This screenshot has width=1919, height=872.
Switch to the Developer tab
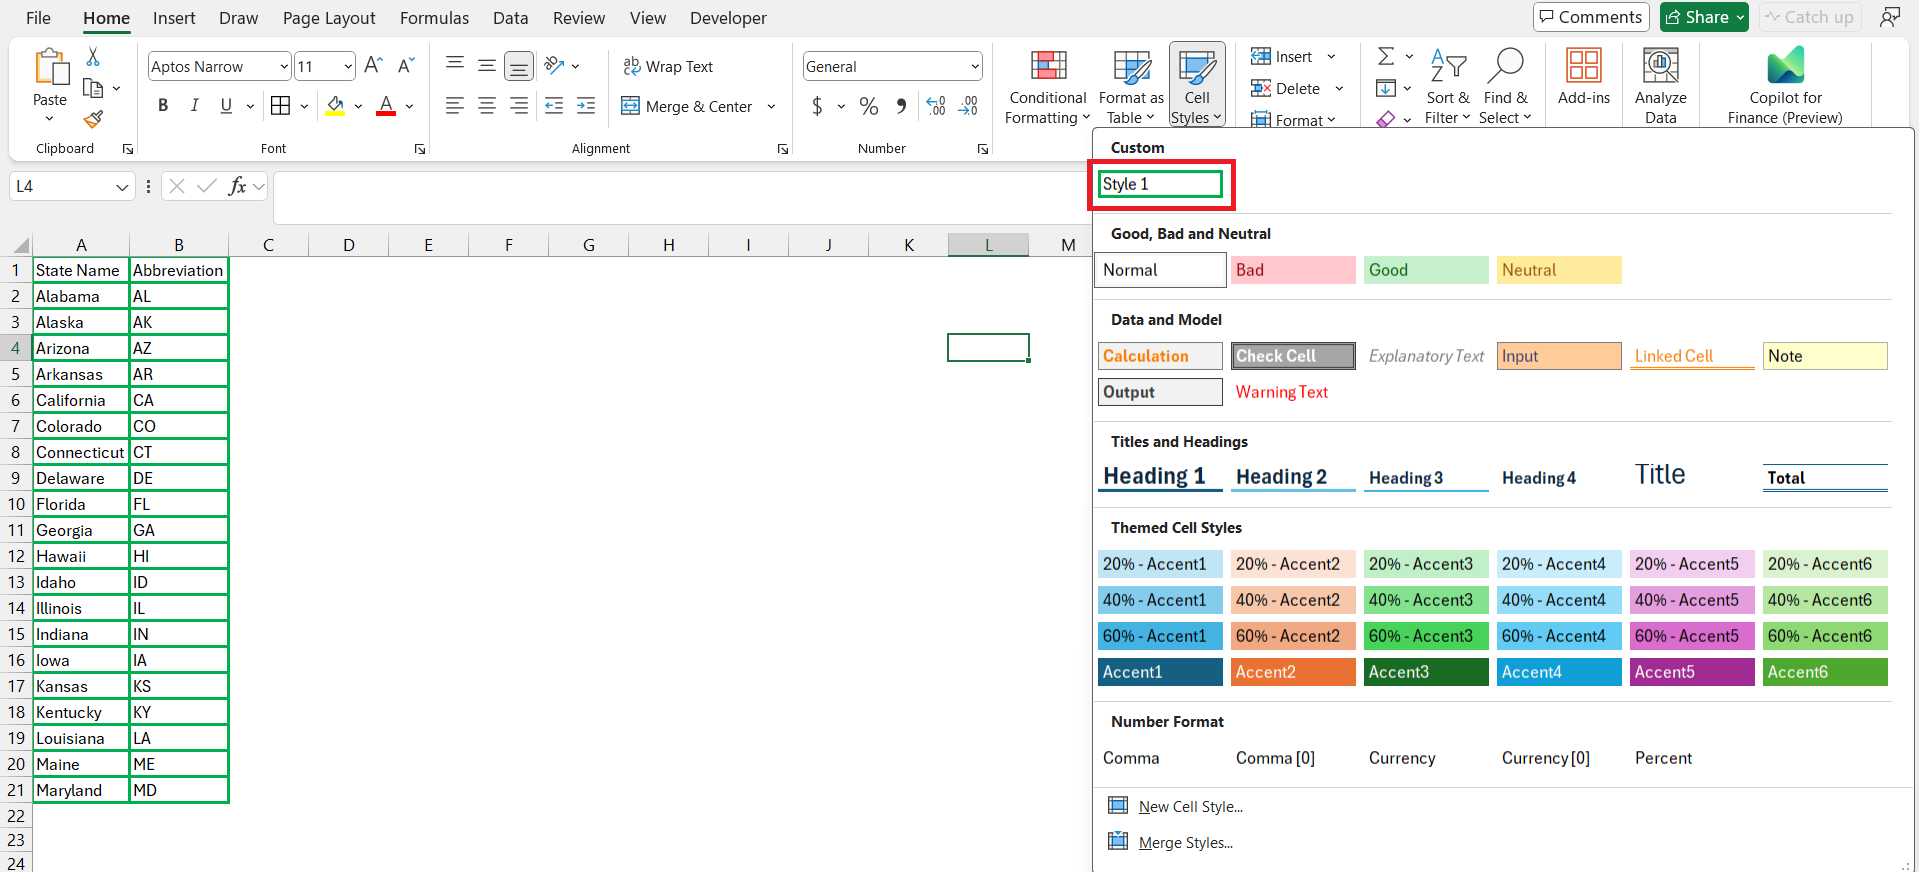(728, 18)
